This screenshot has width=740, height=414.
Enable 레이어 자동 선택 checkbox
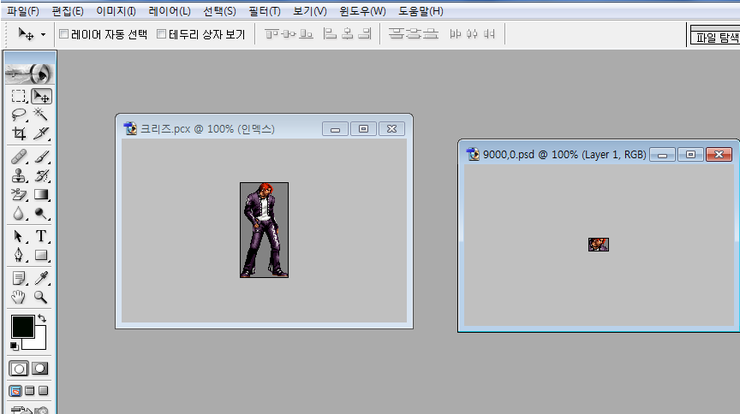64,34
